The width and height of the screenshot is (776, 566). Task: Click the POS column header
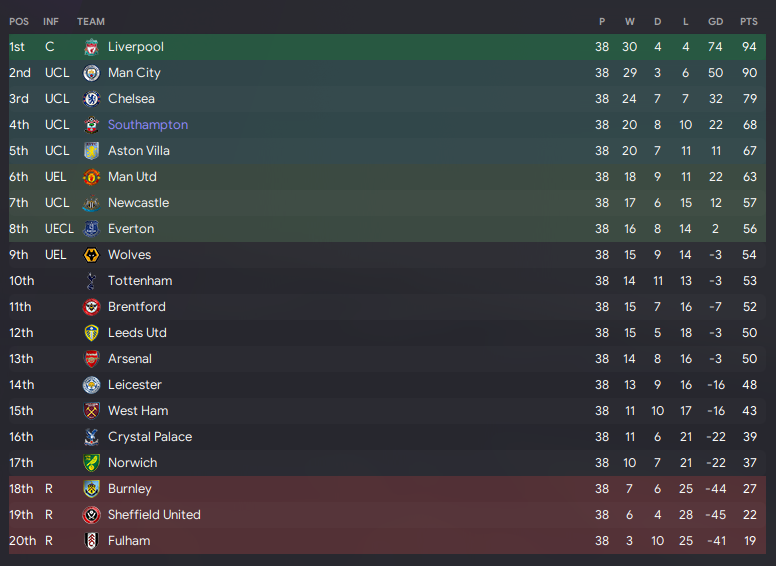19,22
